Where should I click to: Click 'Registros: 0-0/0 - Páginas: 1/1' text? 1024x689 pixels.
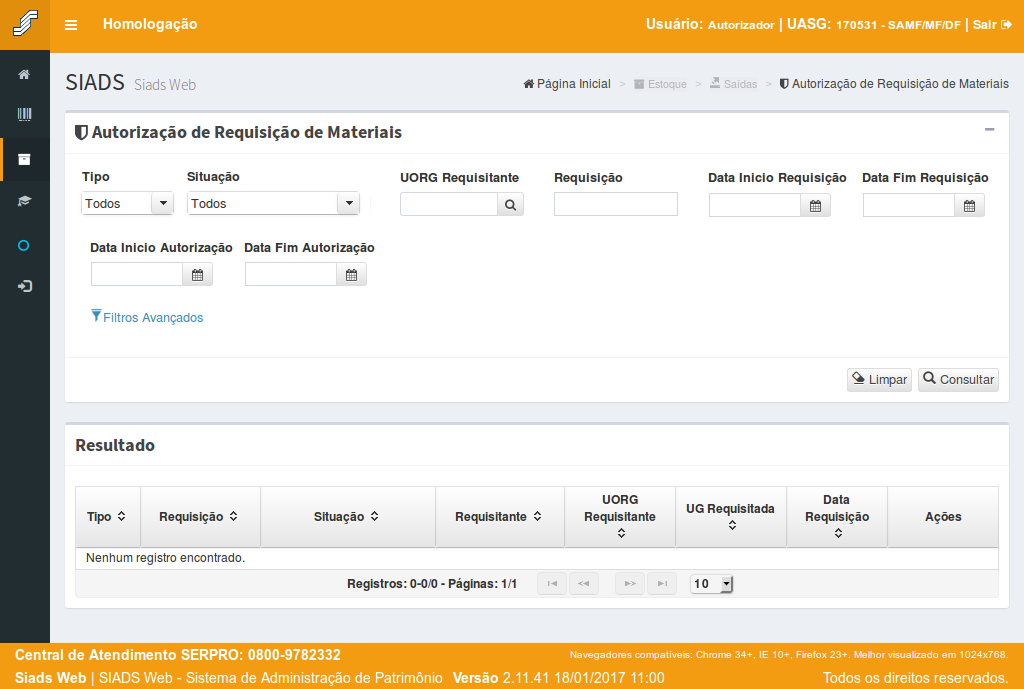click(x=432, y=584)
